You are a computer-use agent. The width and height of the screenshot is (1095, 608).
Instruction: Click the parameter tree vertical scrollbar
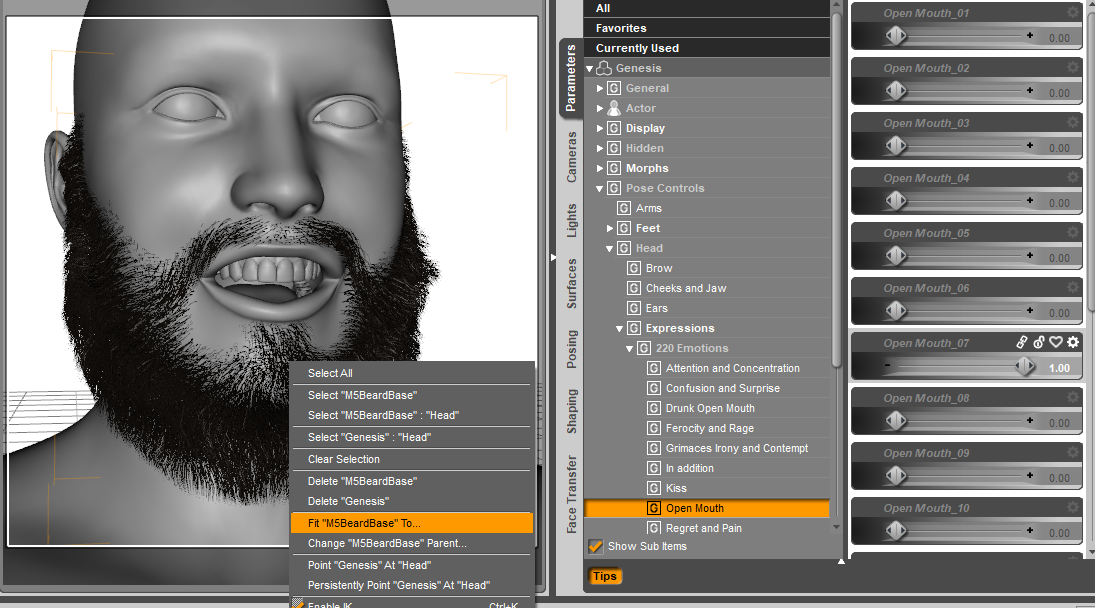tap(837, 188)
